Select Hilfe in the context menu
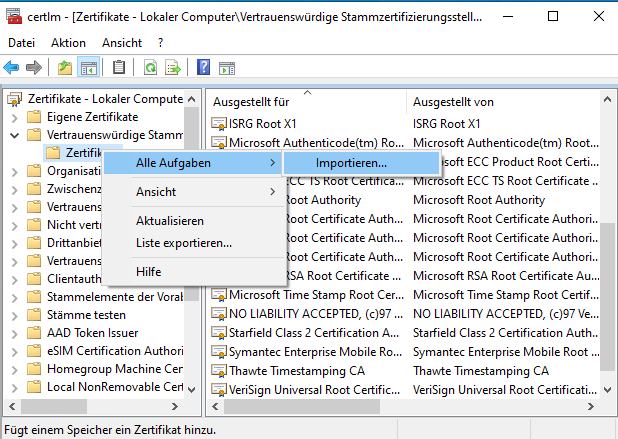Viewport: 618px width, 439px height. (193, 272)
